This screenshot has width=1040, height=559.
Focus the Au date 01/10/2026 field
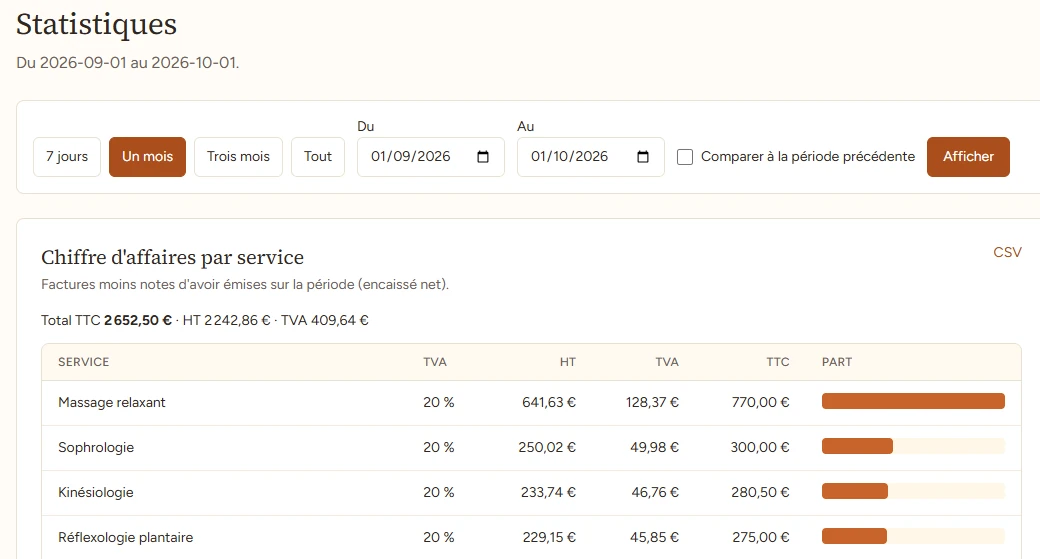click(590, 156)
